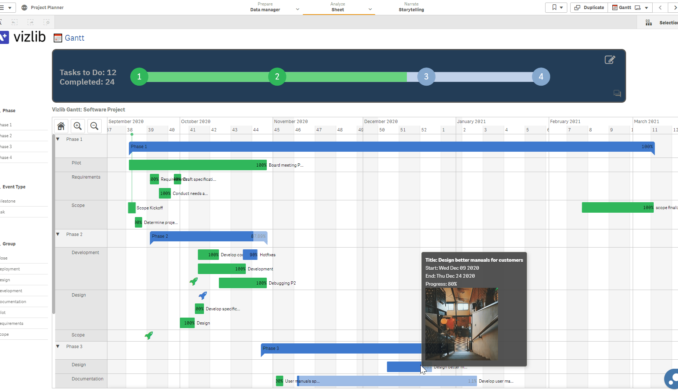Open the chat bubble in the bottom-right corner
Viewport: 678px width, 392px height.
(672, 379)
